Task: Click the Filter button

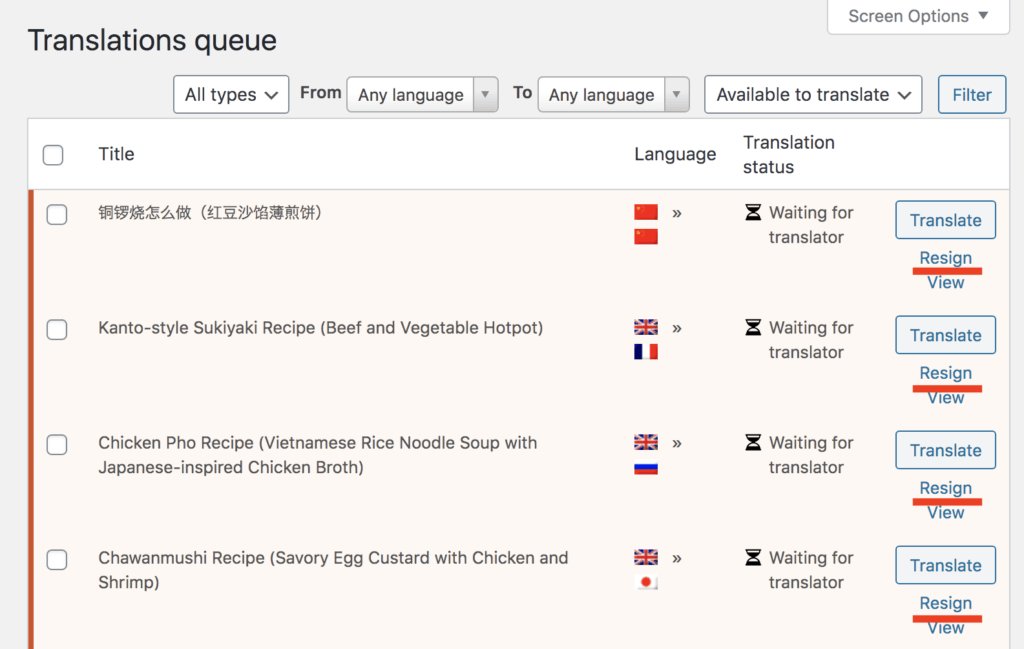Action: (972, 95)
